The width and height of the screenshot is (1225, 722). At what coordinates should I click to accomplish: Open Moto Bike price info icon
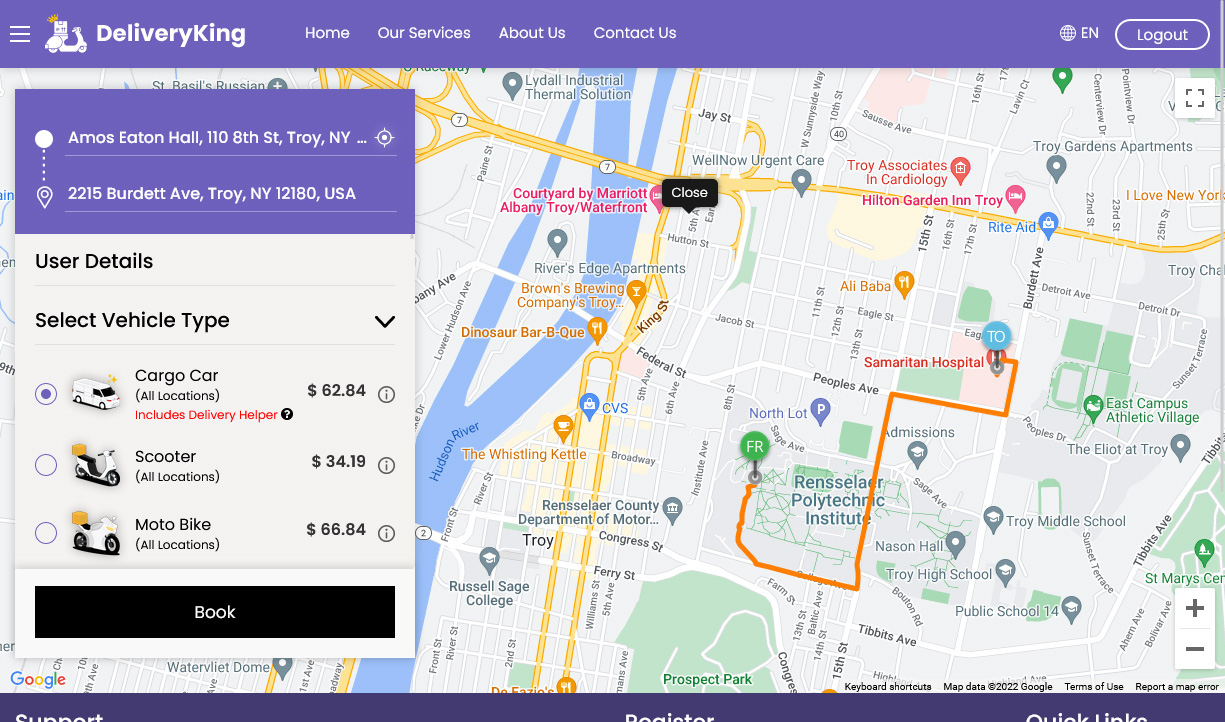[x=386, y=533]
